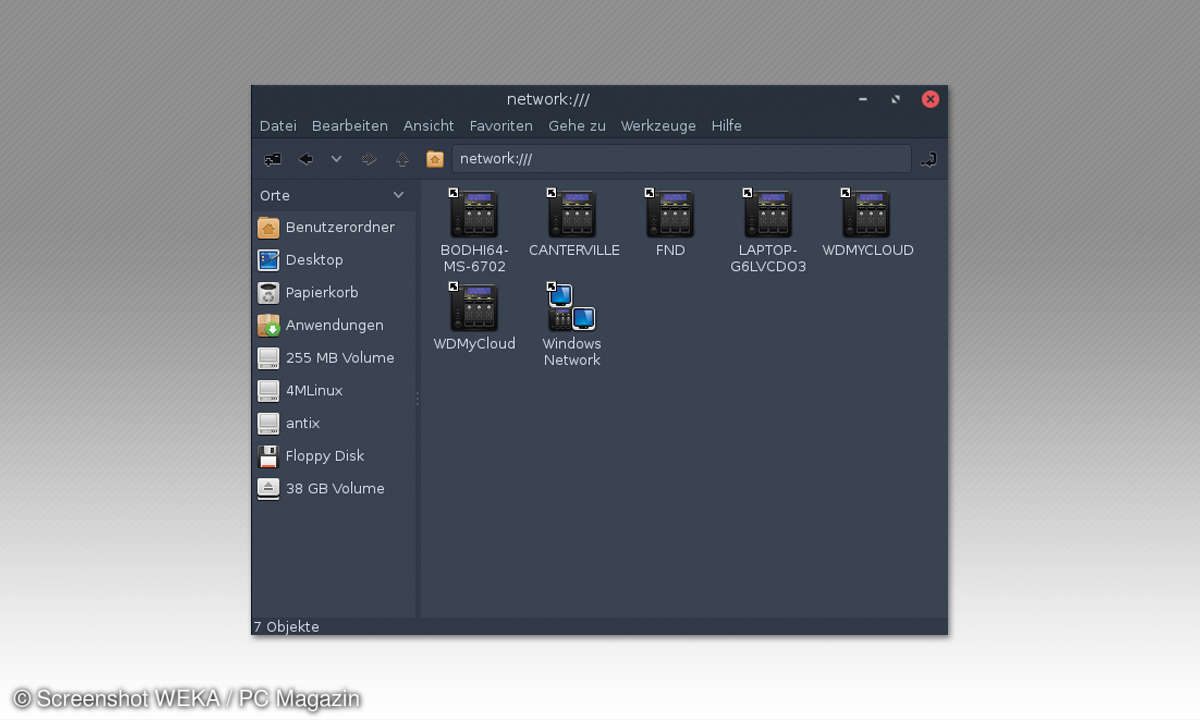Viewport: 1200px width, 720px height.
Task: Click the new window toolbar icon
Action: (x=272, y=159)
